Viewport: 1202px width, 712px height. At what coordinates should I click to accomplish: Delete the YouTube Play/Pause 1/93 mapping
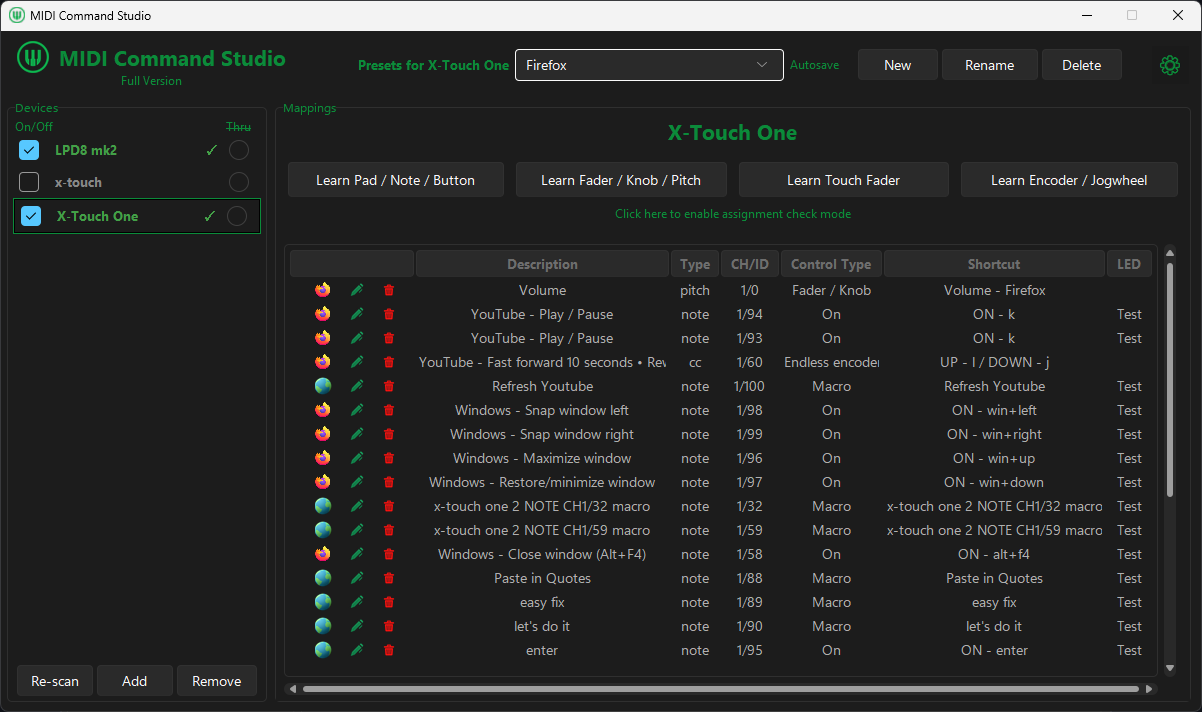(389, 338)
